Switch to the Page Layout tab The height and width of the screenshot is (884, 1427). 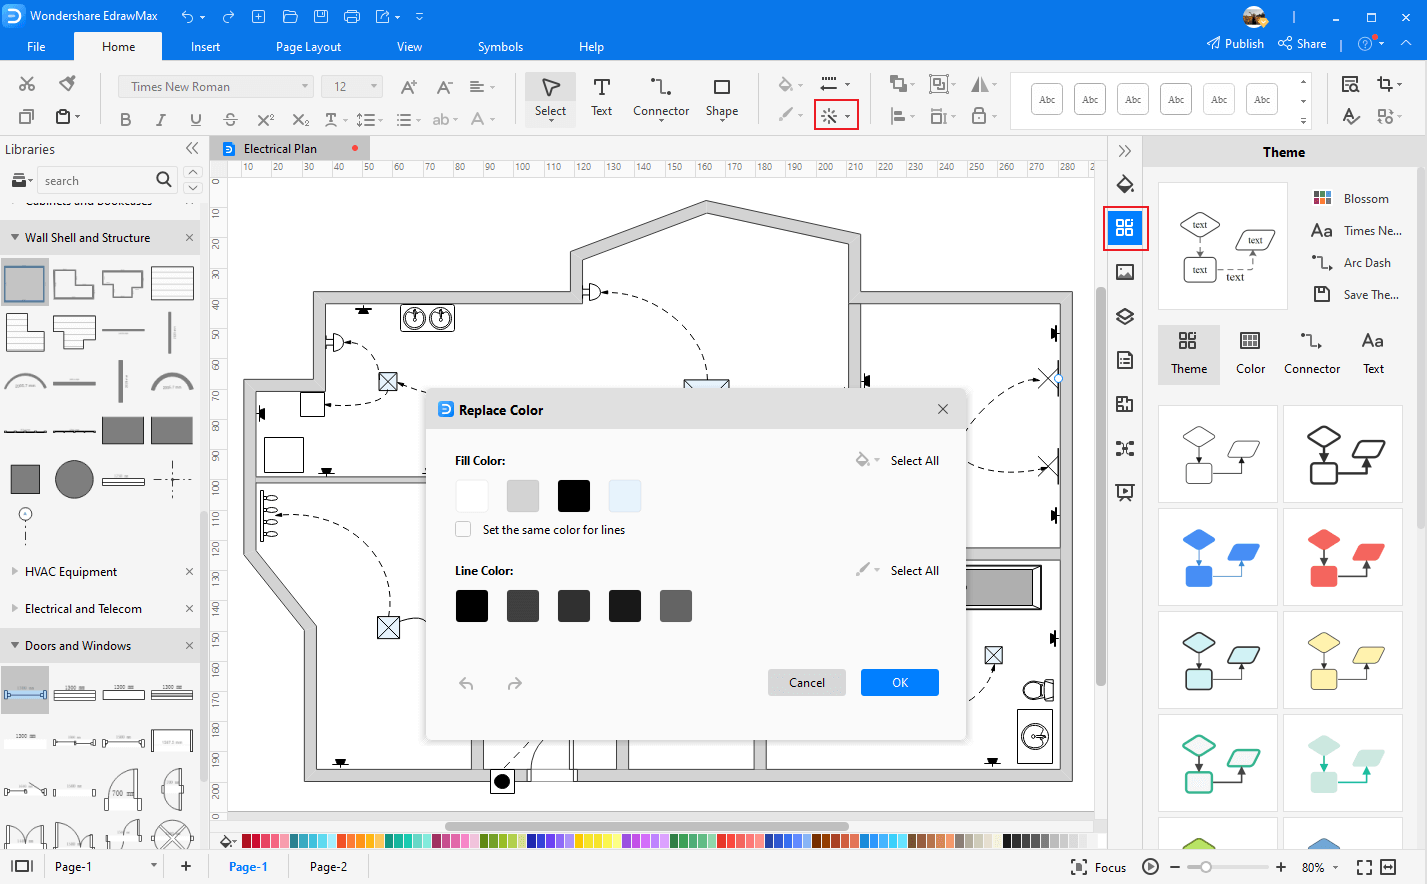point(308,46)
